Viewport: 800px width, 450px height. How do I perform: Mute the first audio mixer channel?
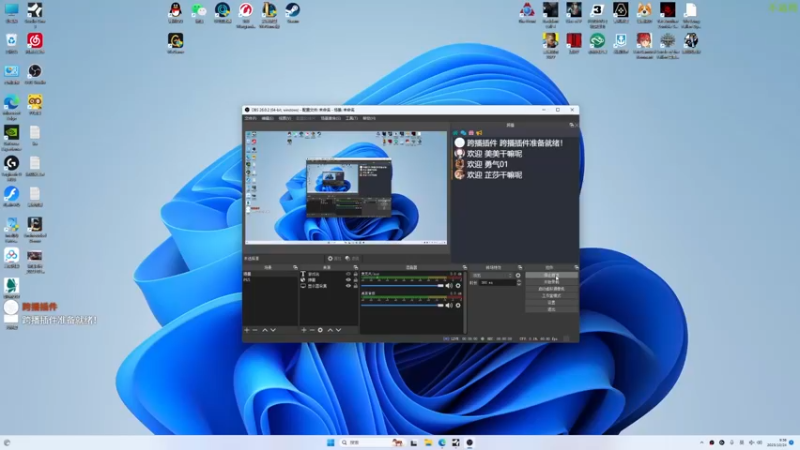point(449,286)
